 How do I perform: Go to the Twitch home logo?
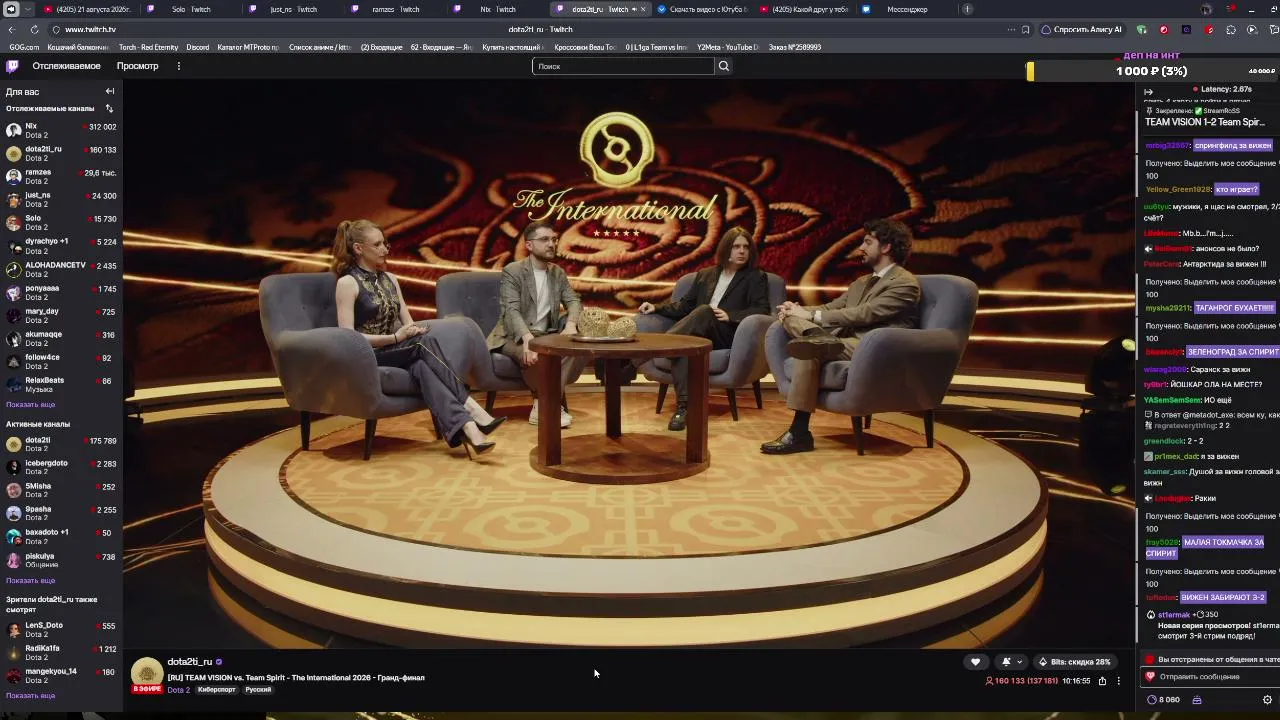(12, 66)
